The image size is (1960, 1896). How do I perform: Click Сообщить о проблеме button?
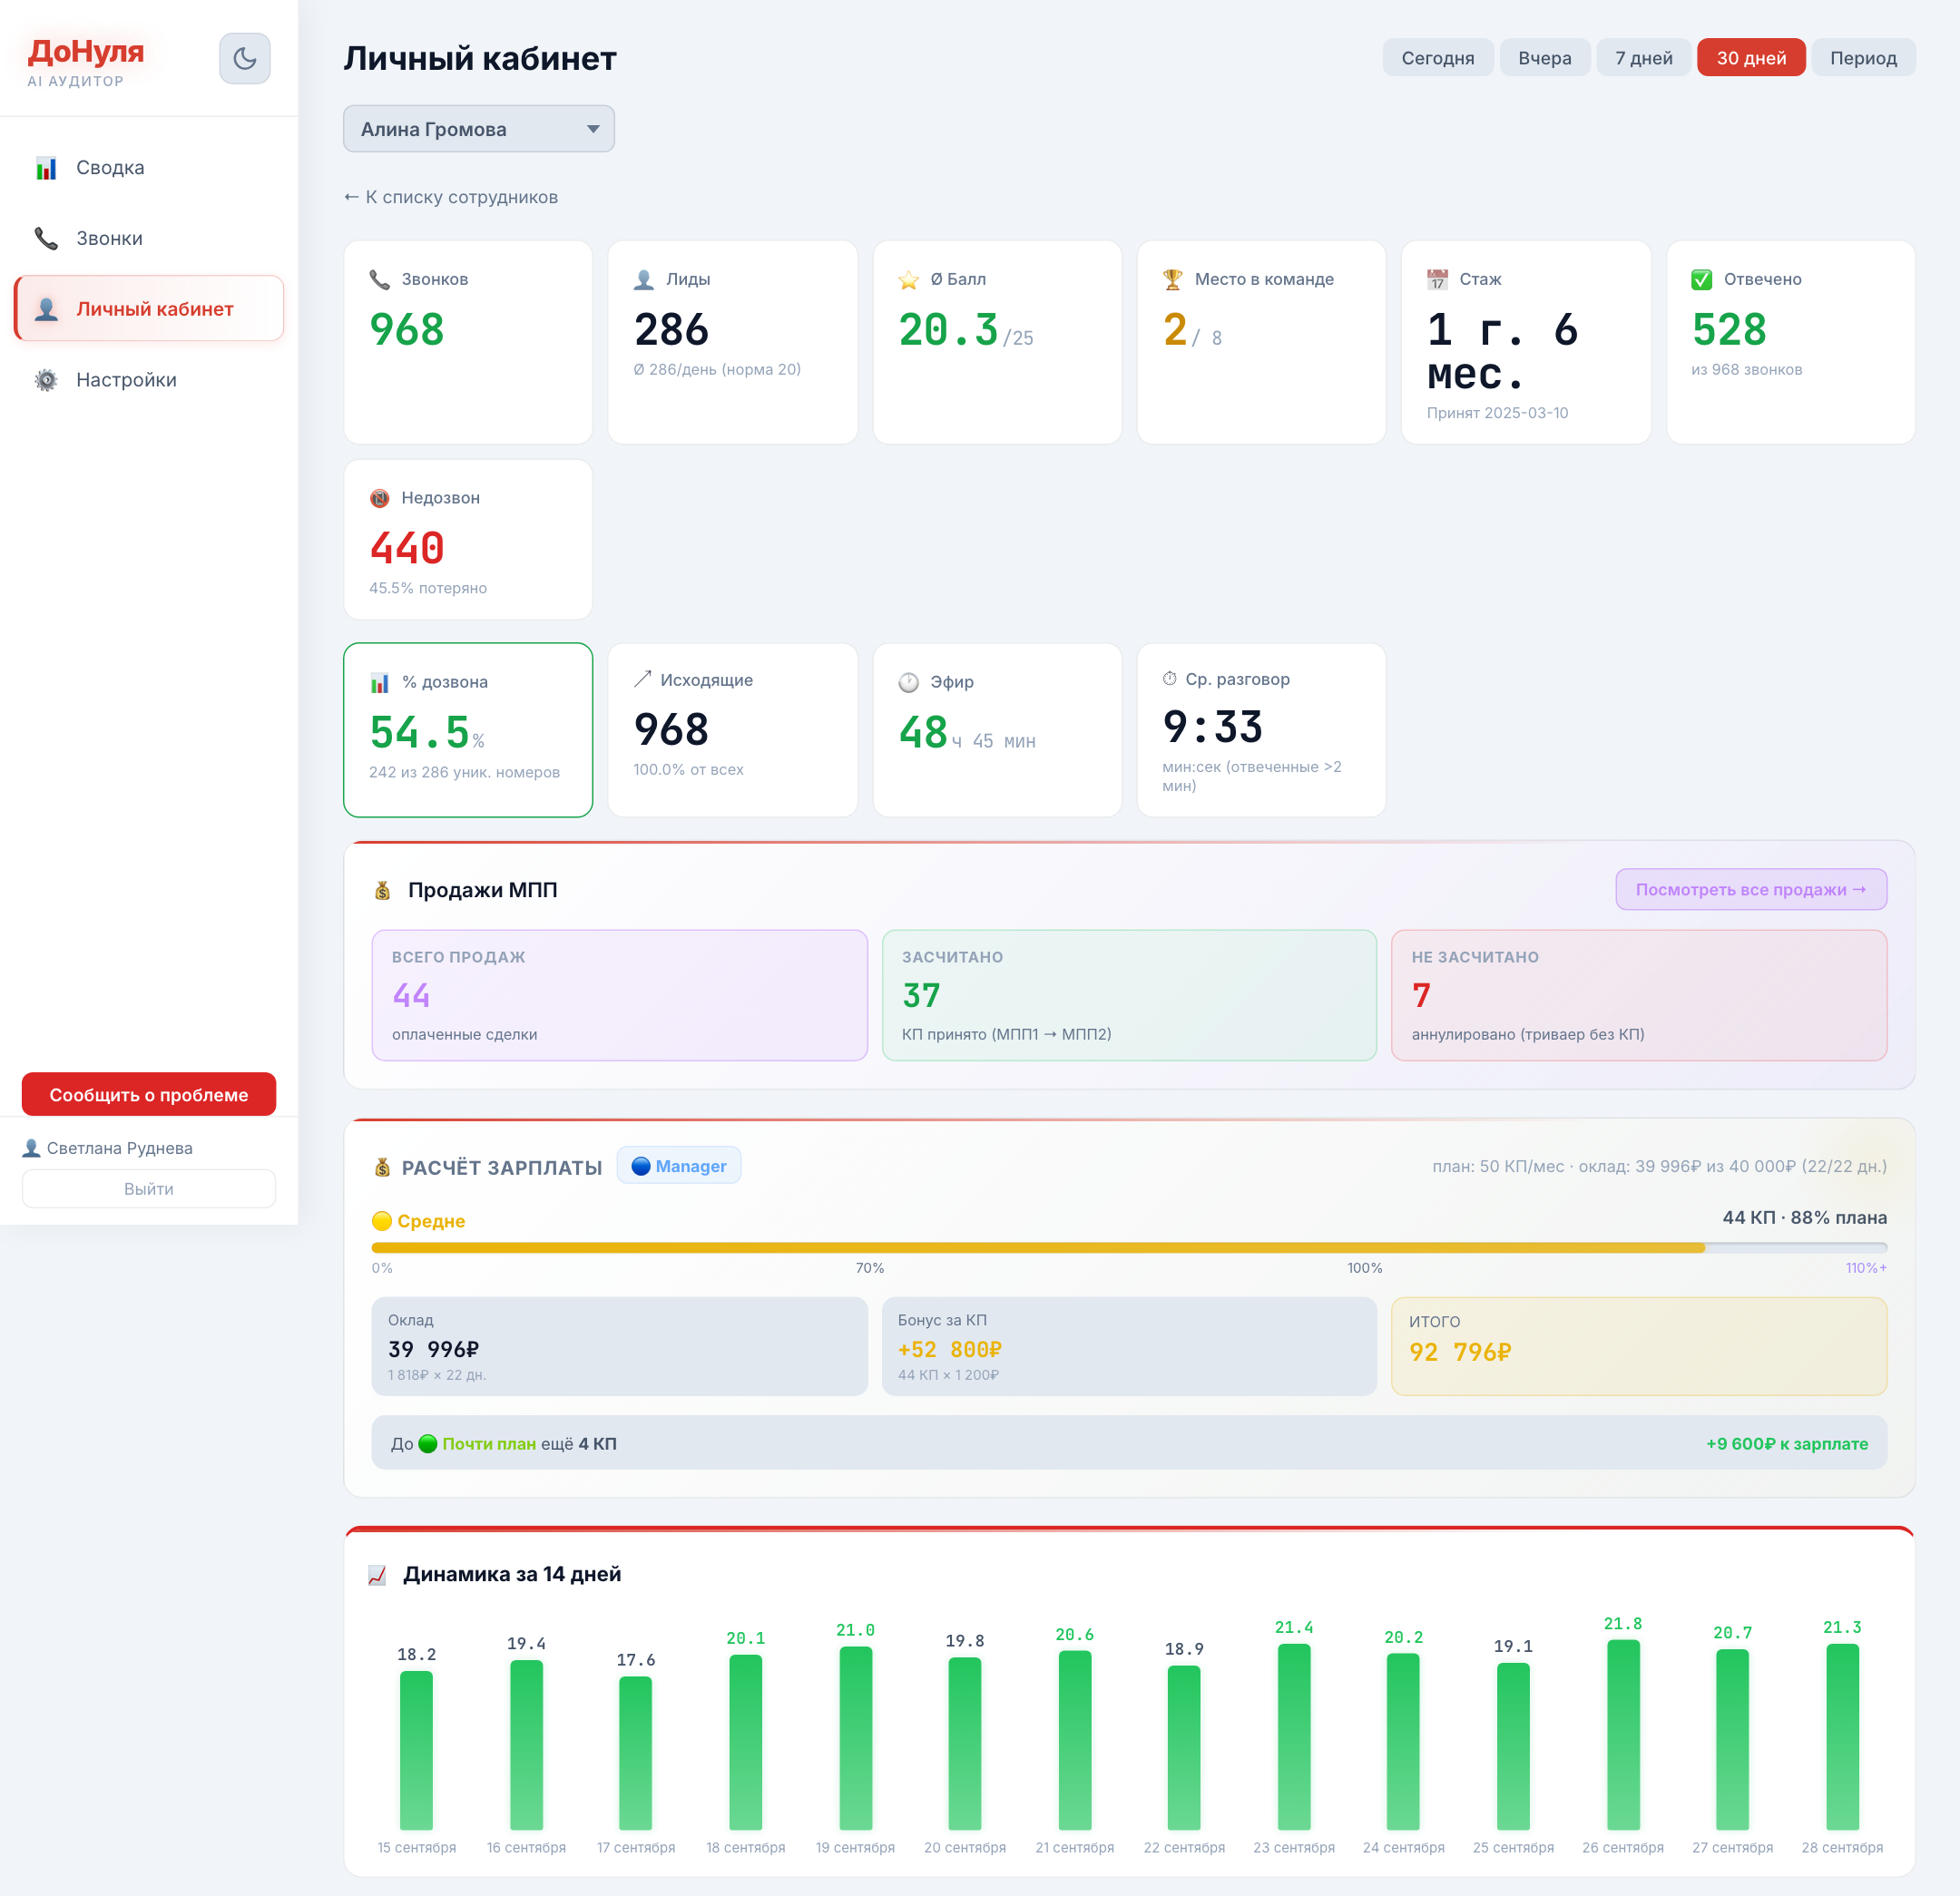tap(149, 1094)
